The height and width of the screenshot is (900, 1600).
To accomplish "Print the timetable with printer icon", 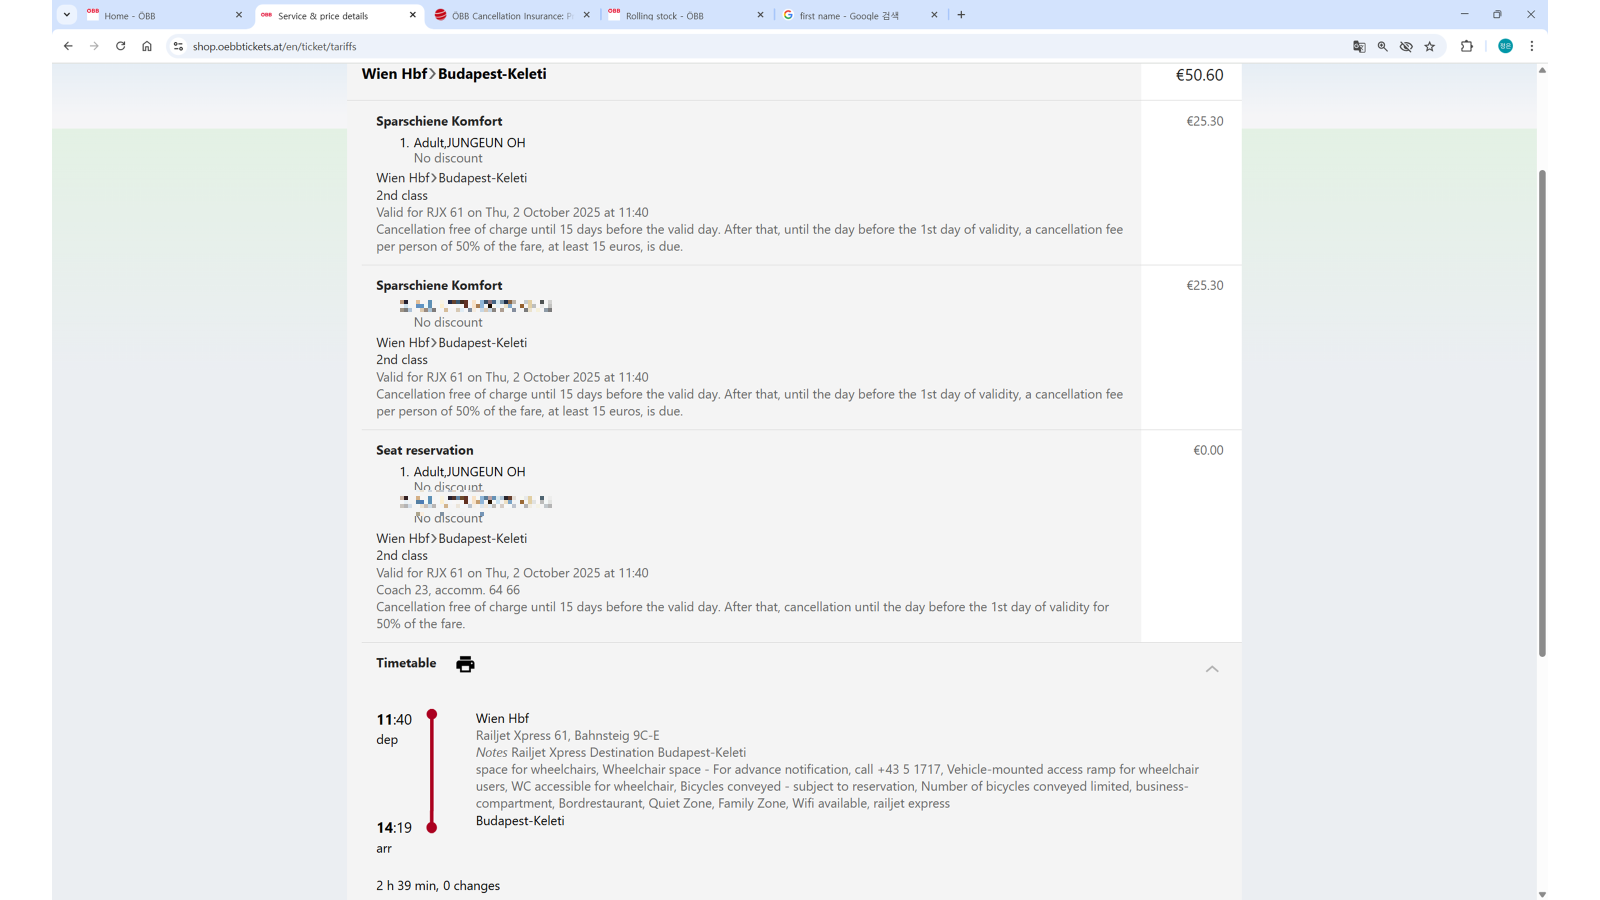I will (465, 664).
